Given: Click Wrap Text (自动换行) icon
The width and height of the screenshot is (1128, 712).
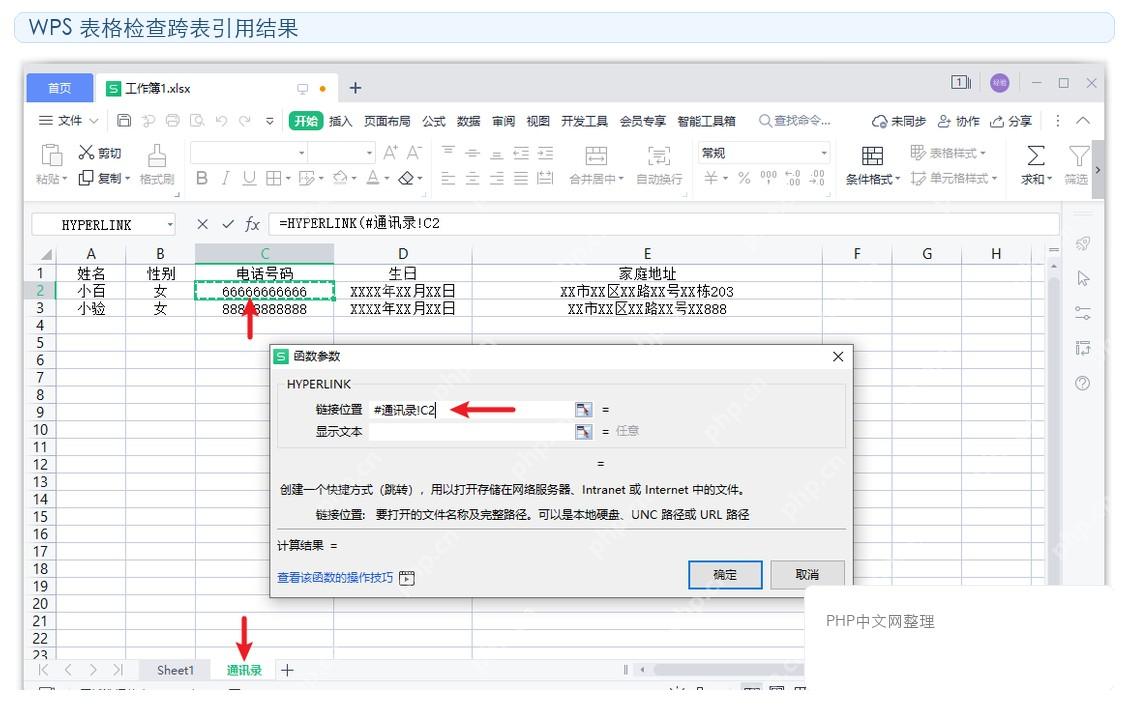Looking at the screenshot, I should [658, 155].
